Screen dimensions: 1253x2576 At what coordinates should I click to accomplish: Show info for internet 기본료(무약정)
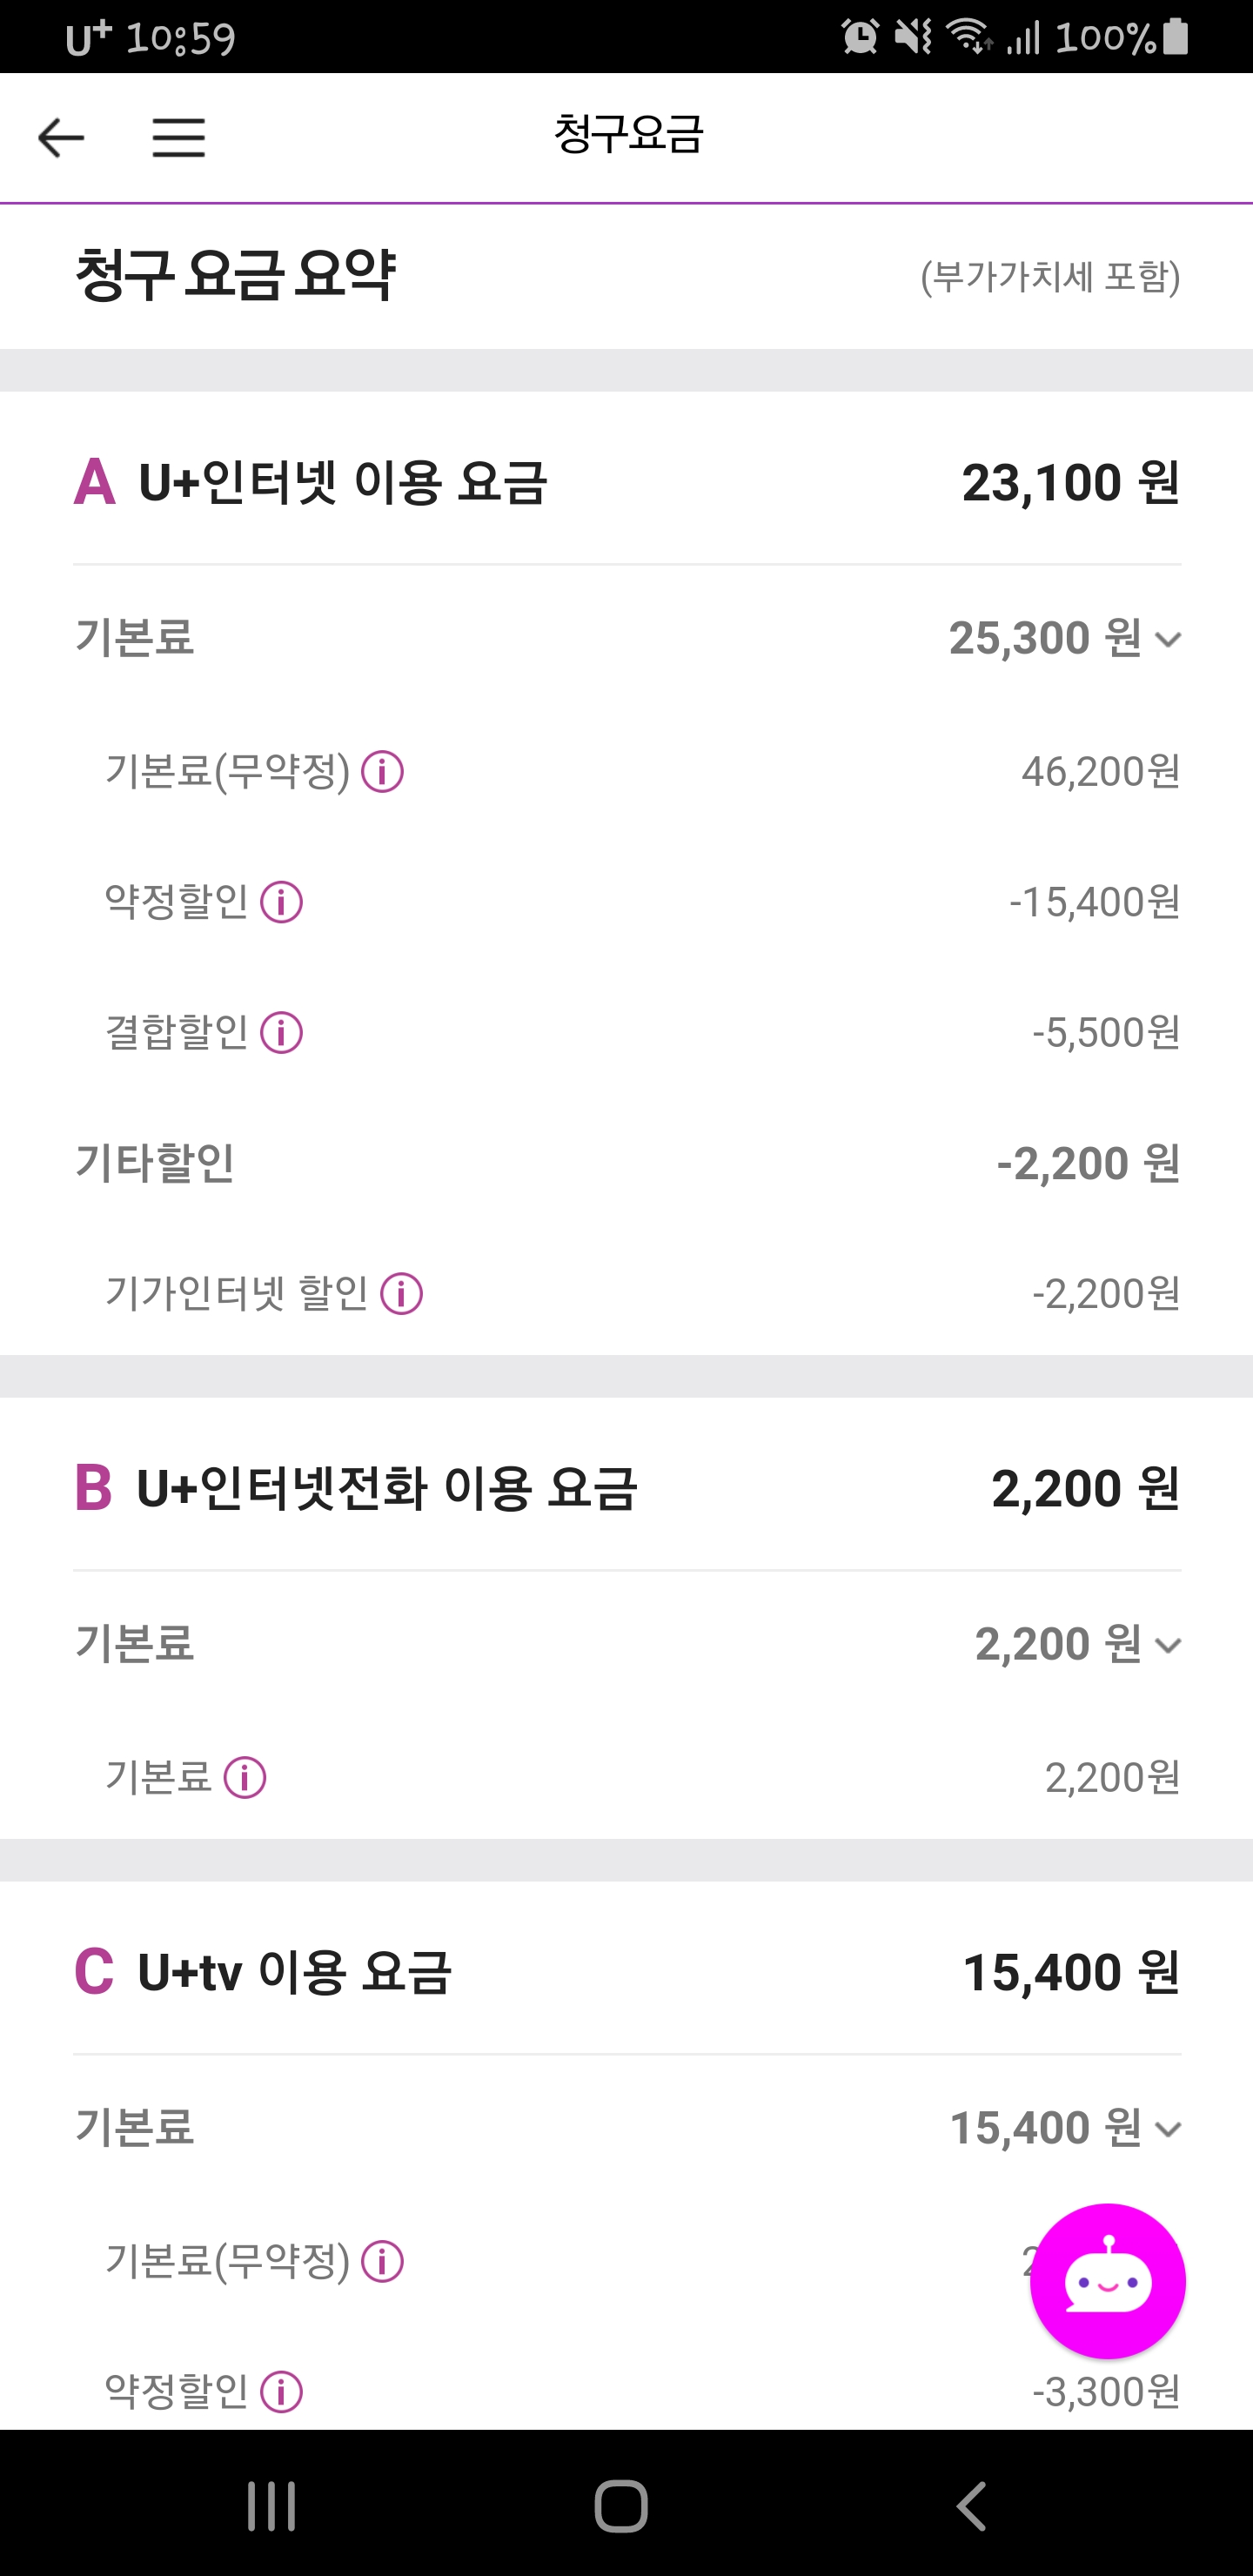382,772
